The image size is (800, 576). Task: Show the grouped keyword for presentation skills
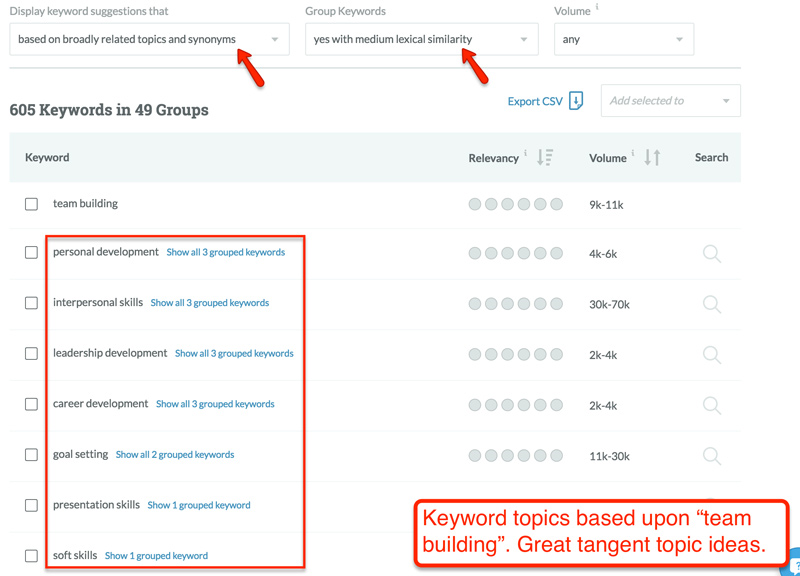click(x=198, y=505)
